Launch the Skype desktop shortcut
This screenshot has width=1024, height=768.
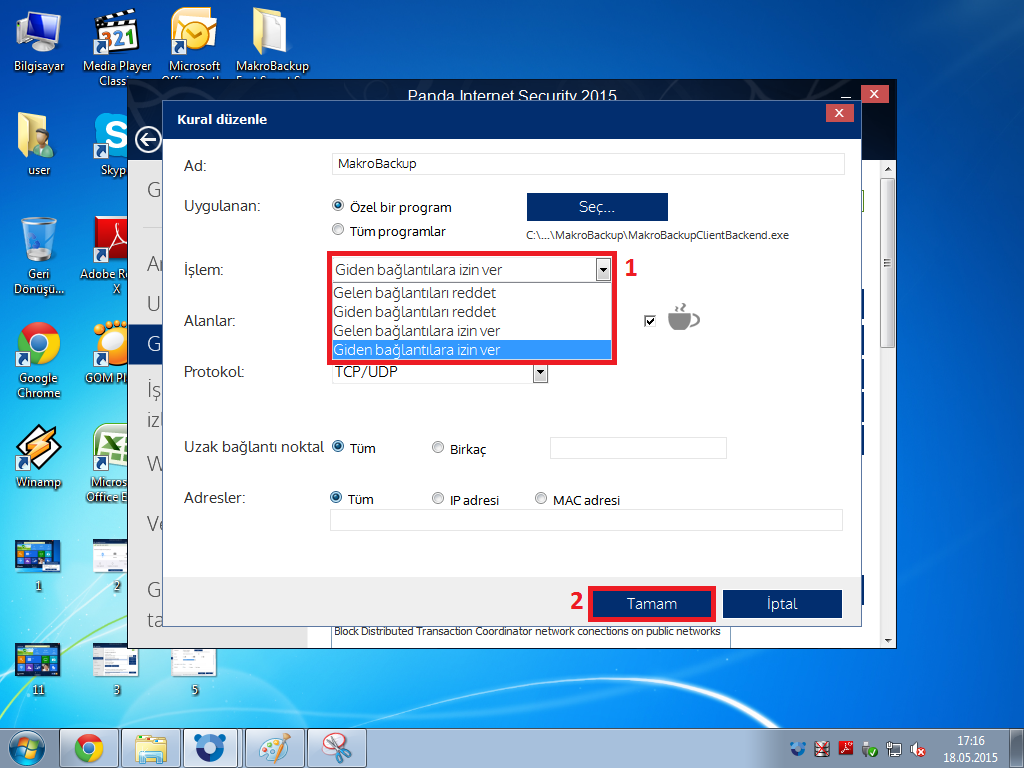pos(112,144)
